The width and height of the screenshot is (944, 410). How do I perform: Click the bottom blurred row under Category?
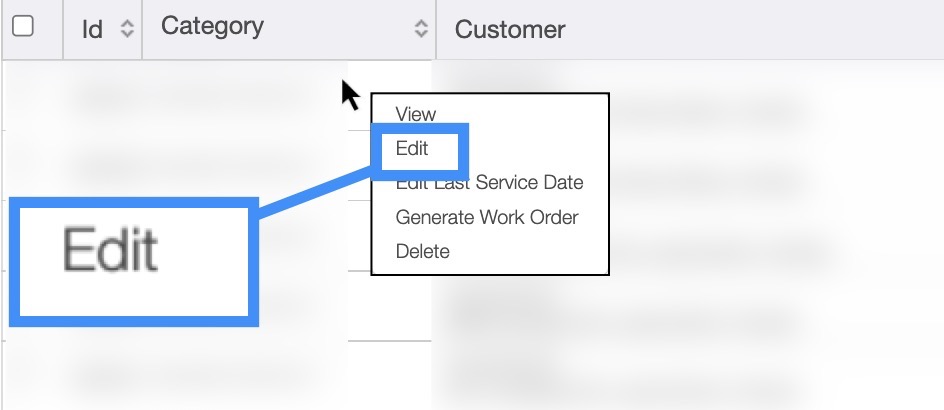(200, 375)
